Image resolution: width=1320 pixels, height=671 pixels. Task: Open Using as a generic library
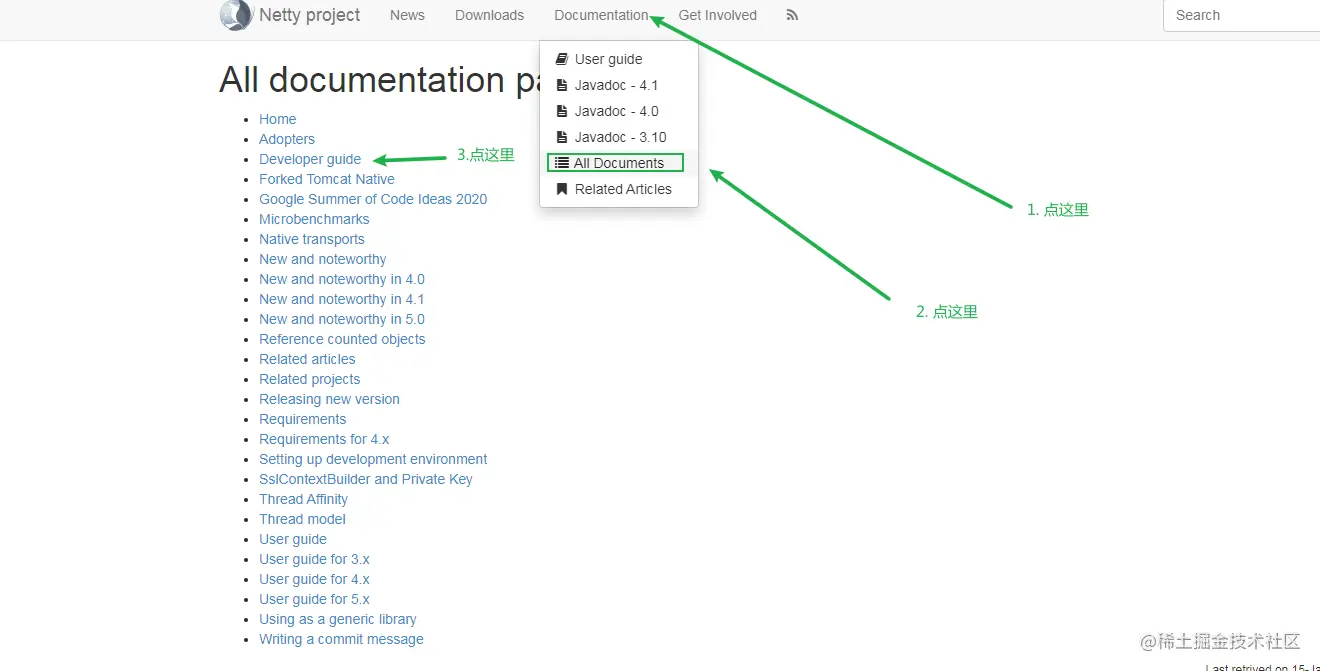(x=338, y=619)
